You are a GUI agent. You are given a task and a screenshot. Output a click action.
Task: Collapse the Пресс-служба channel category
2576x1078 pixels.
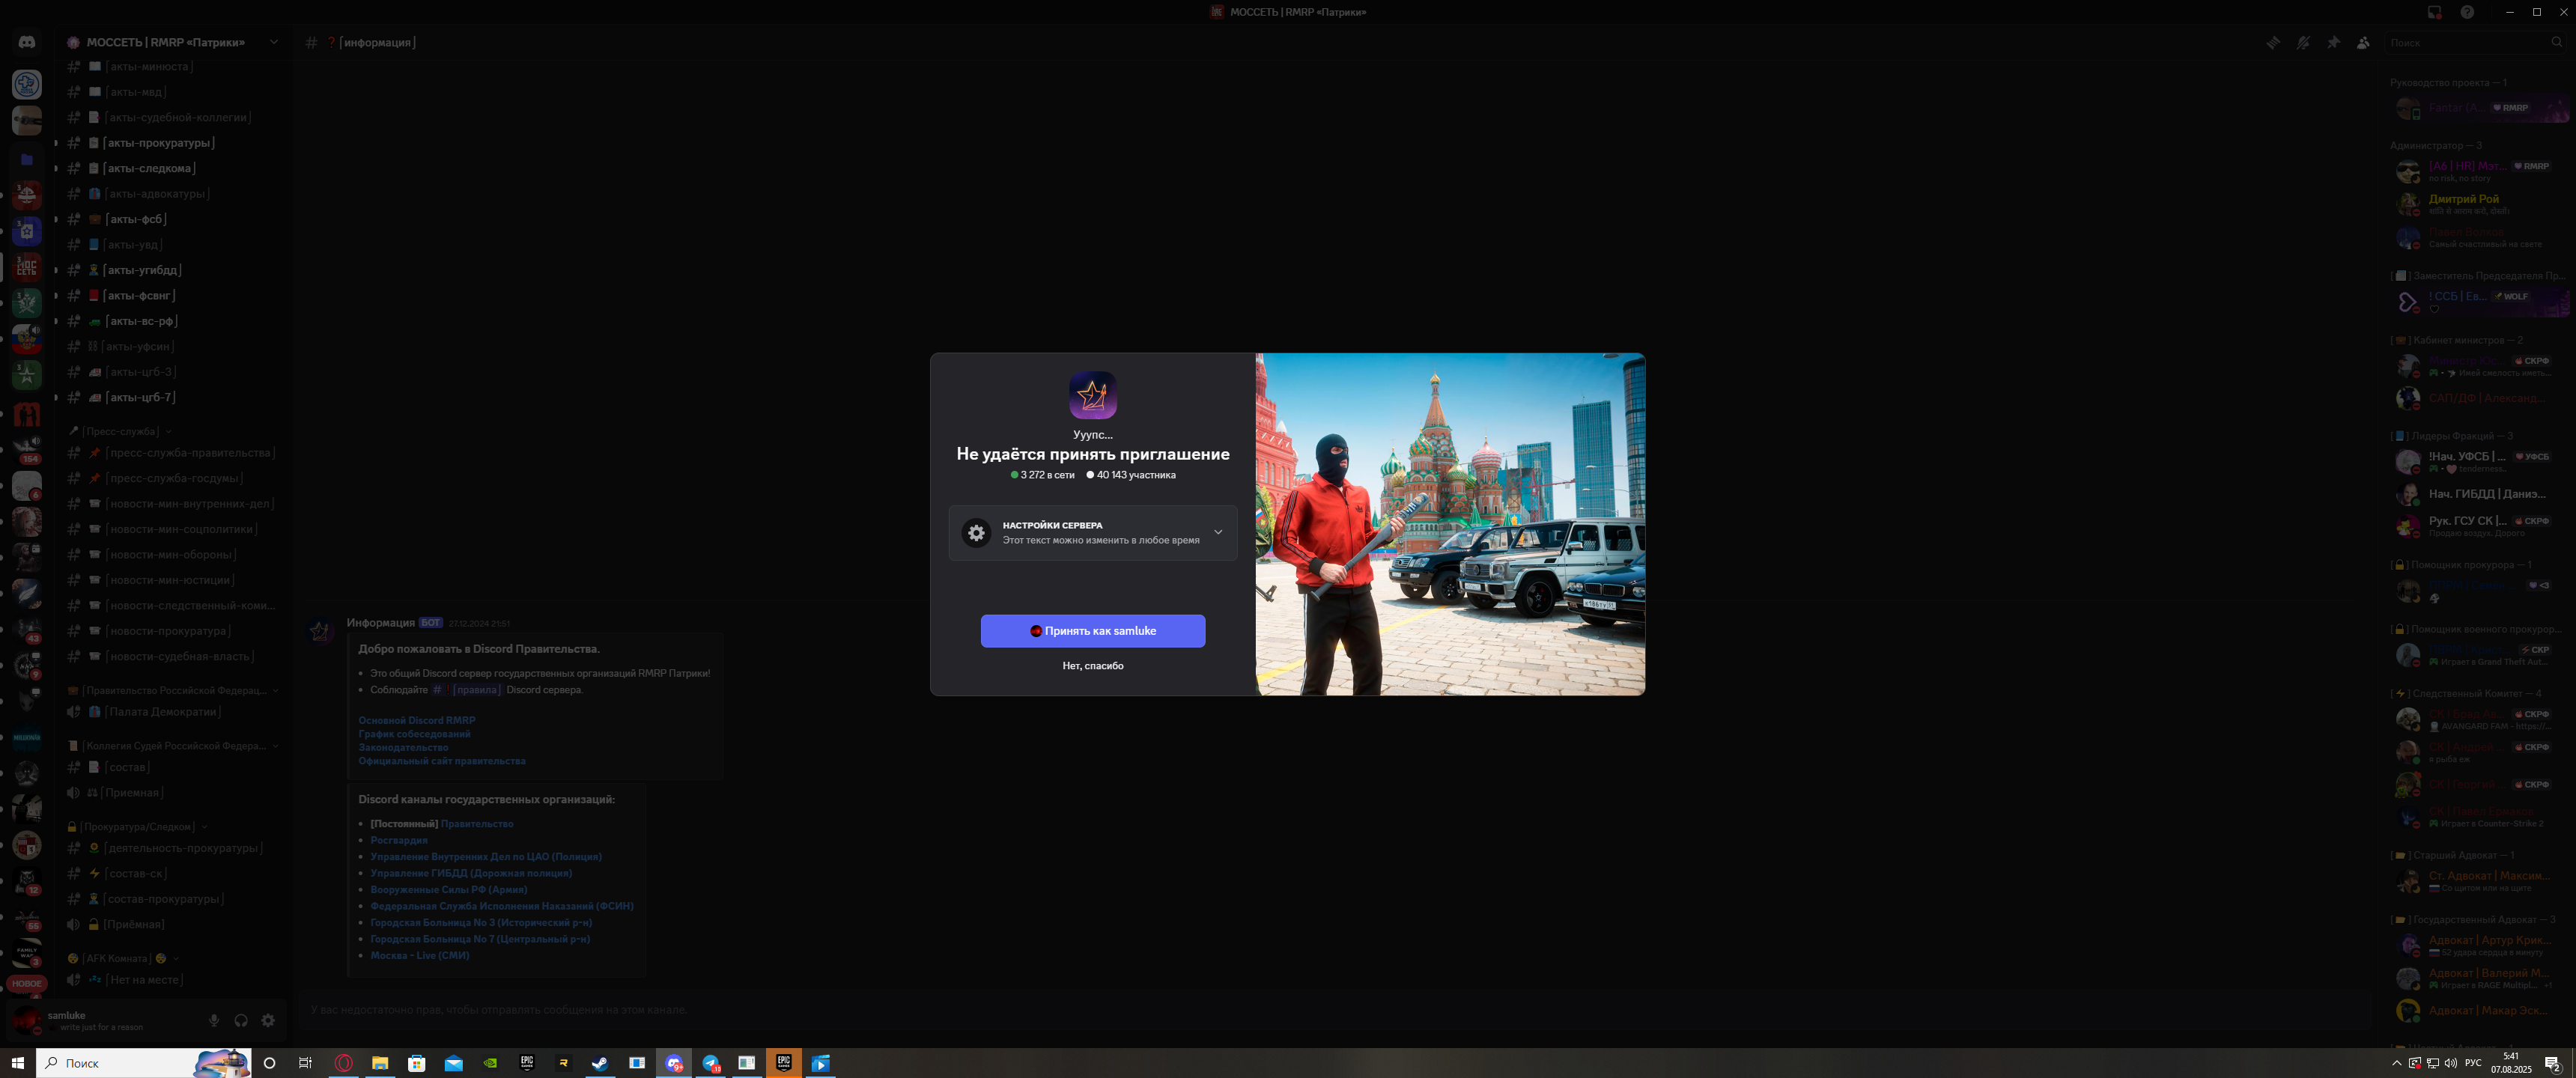pos(121,431)
